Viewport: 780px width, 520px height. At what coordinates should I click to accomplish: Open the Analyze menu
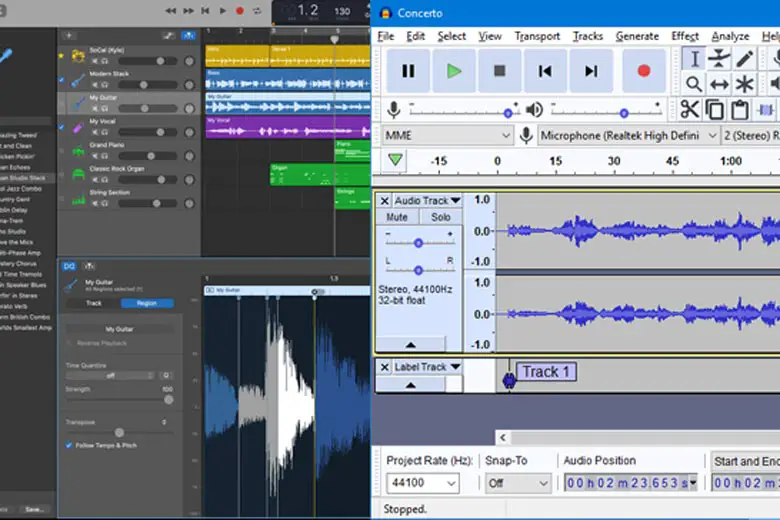click(x=730, y=36)
